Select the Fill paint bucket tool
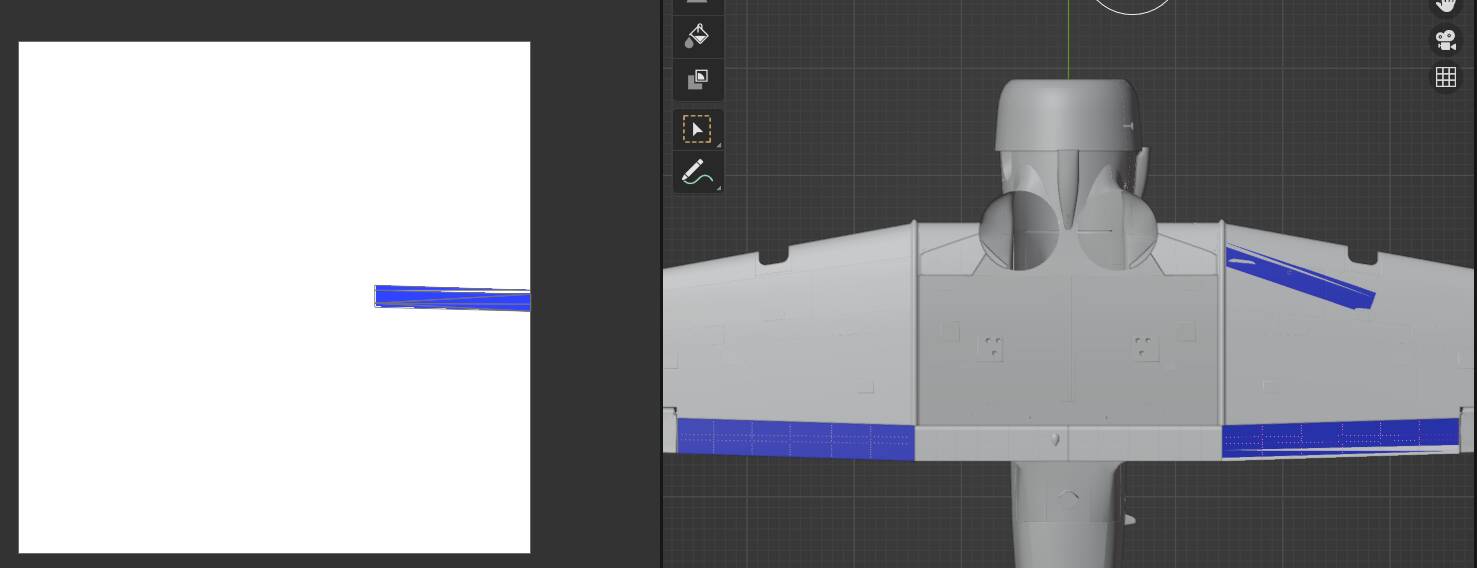 pos(697,37)
